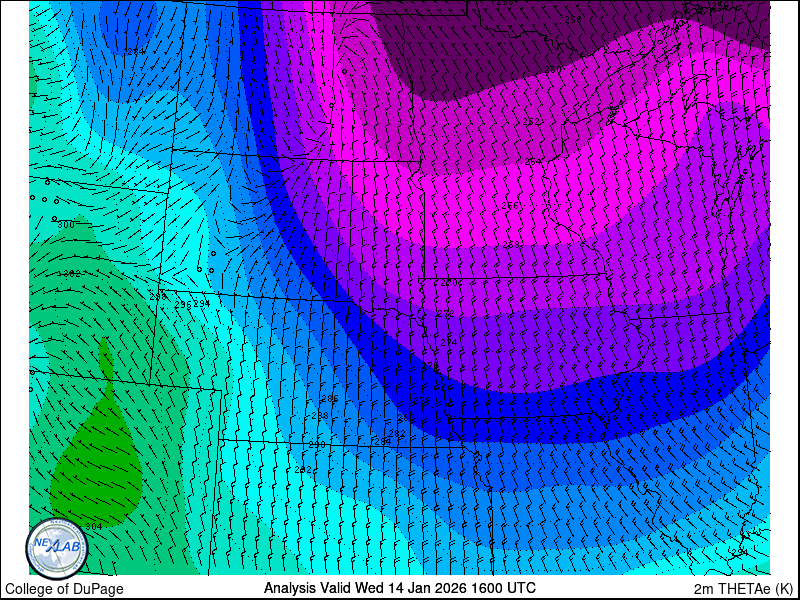This screenshot has height=600, width=800.
Task: Click the 274 contour label
Action: [x=449, y=343]
